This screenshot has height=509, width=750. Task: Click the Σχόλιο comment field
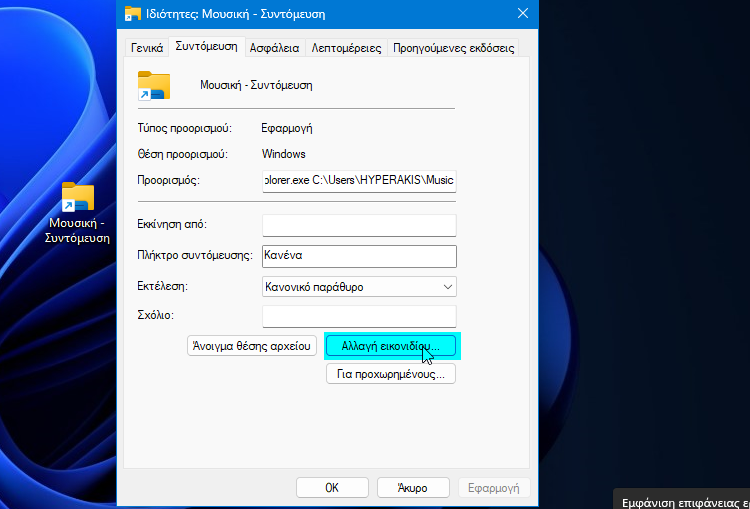(x=359, y=316)
